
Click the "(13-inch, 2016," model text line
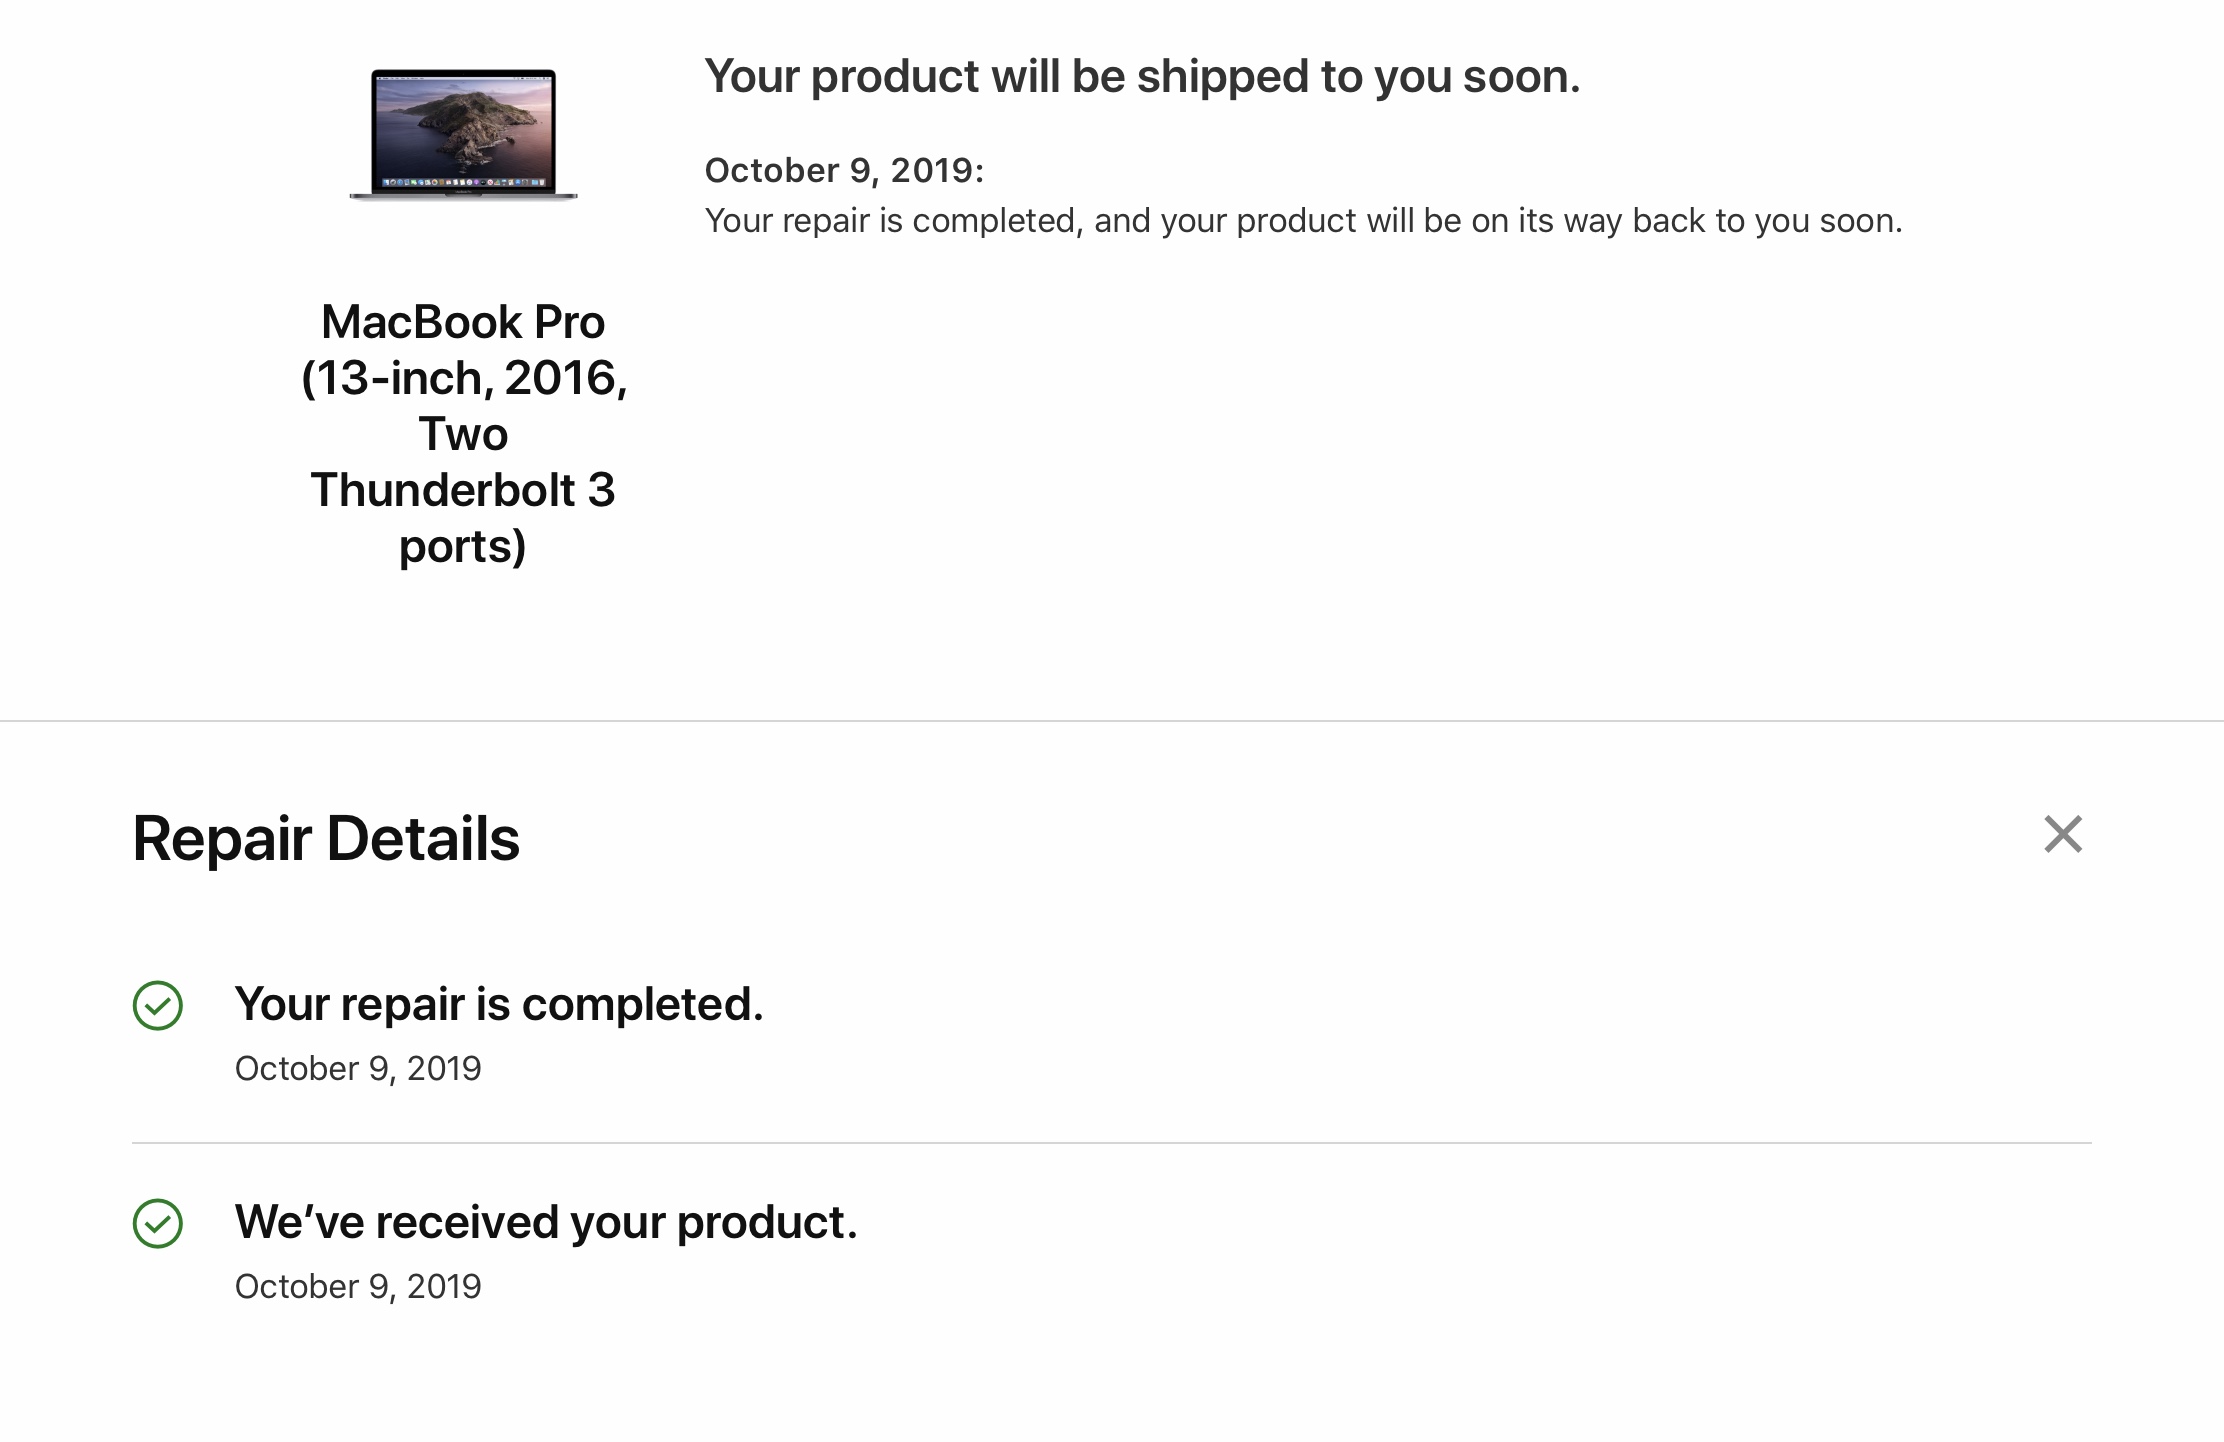pos(463,379)
